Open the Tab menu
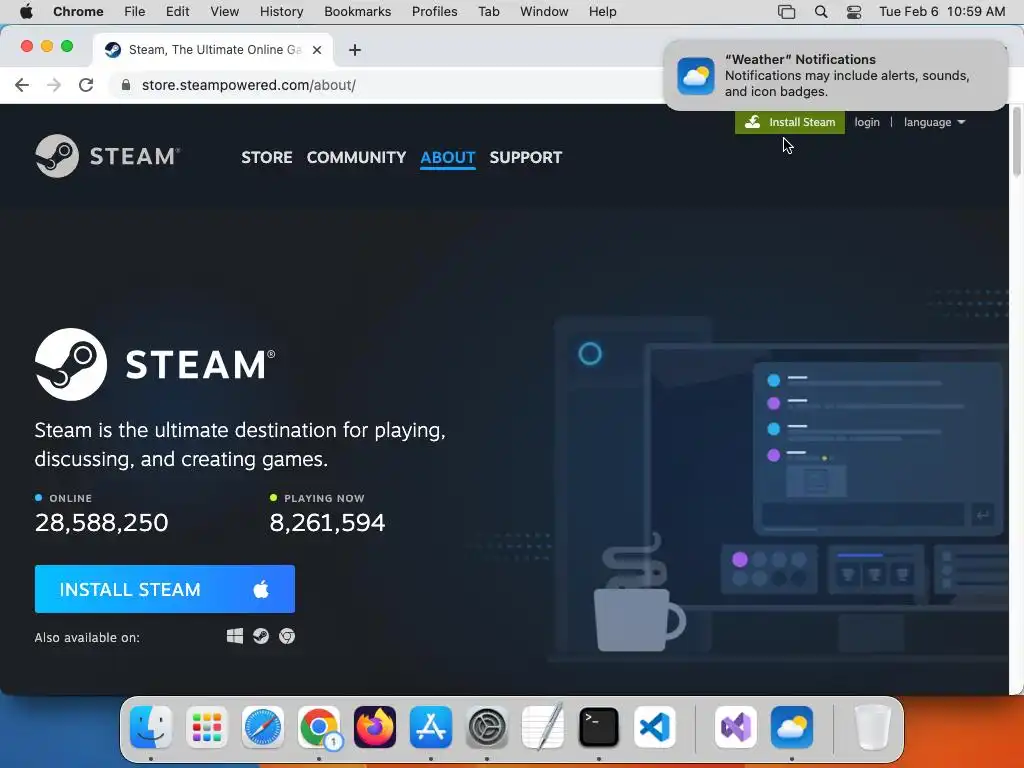The width and height of the screenshot is (1024, 768). [488, 11]
